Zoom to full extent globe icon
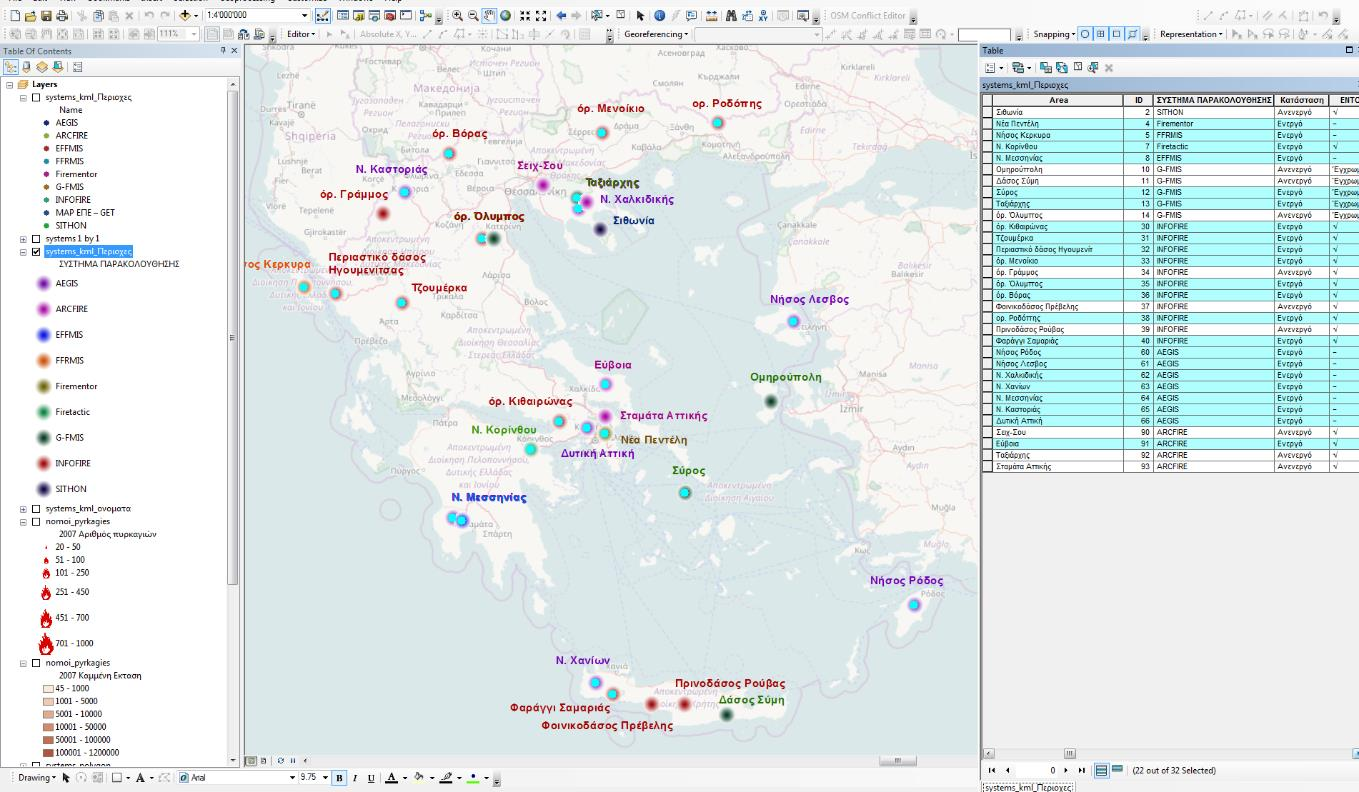 point(505,16)
